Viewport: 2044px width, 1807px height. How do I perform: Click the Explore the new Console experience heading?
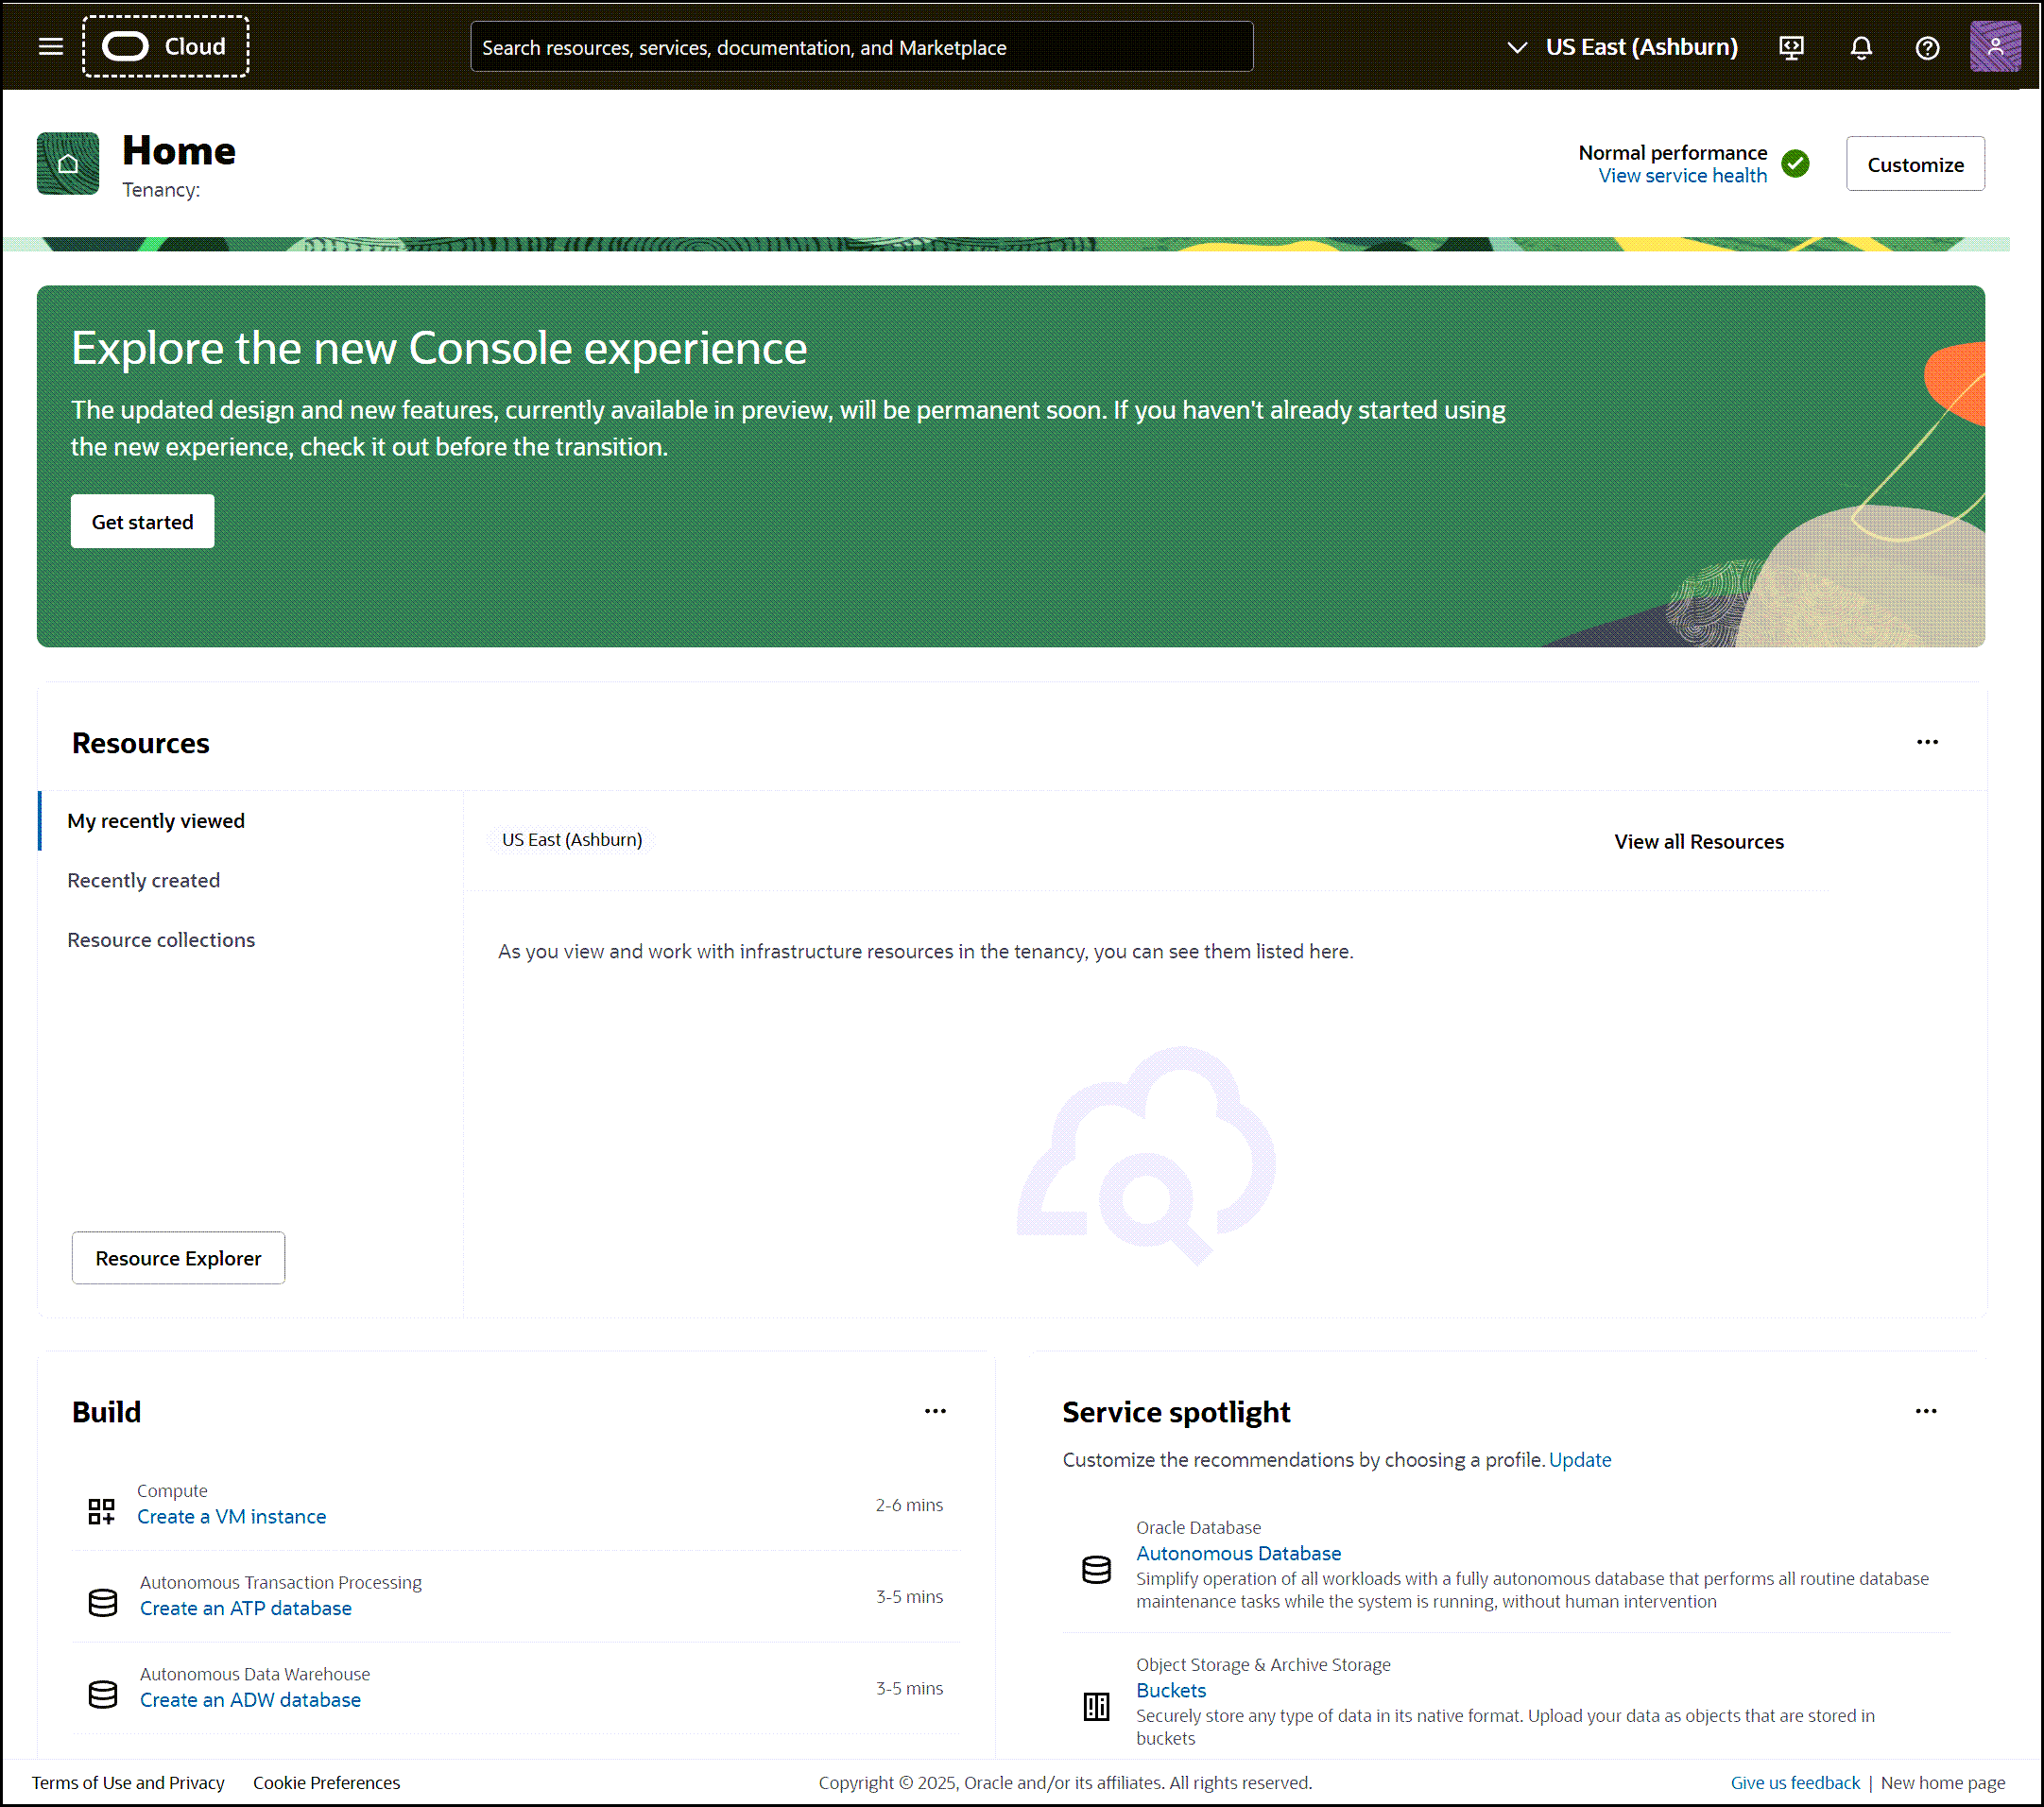[439, 349]
